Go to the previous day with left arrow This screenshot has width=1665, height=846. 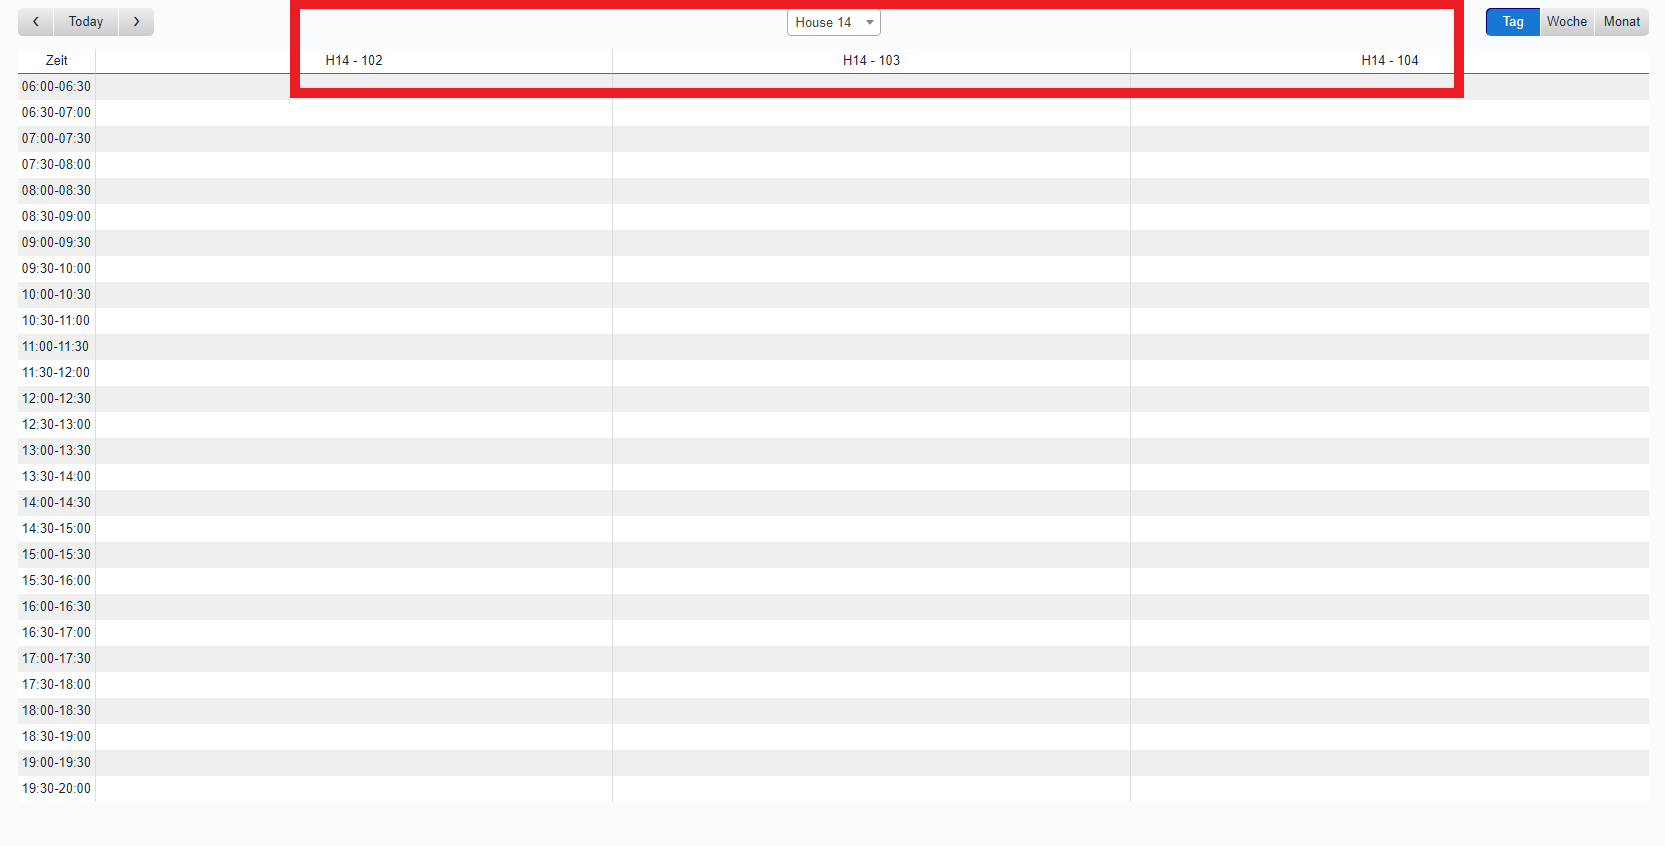36,22
